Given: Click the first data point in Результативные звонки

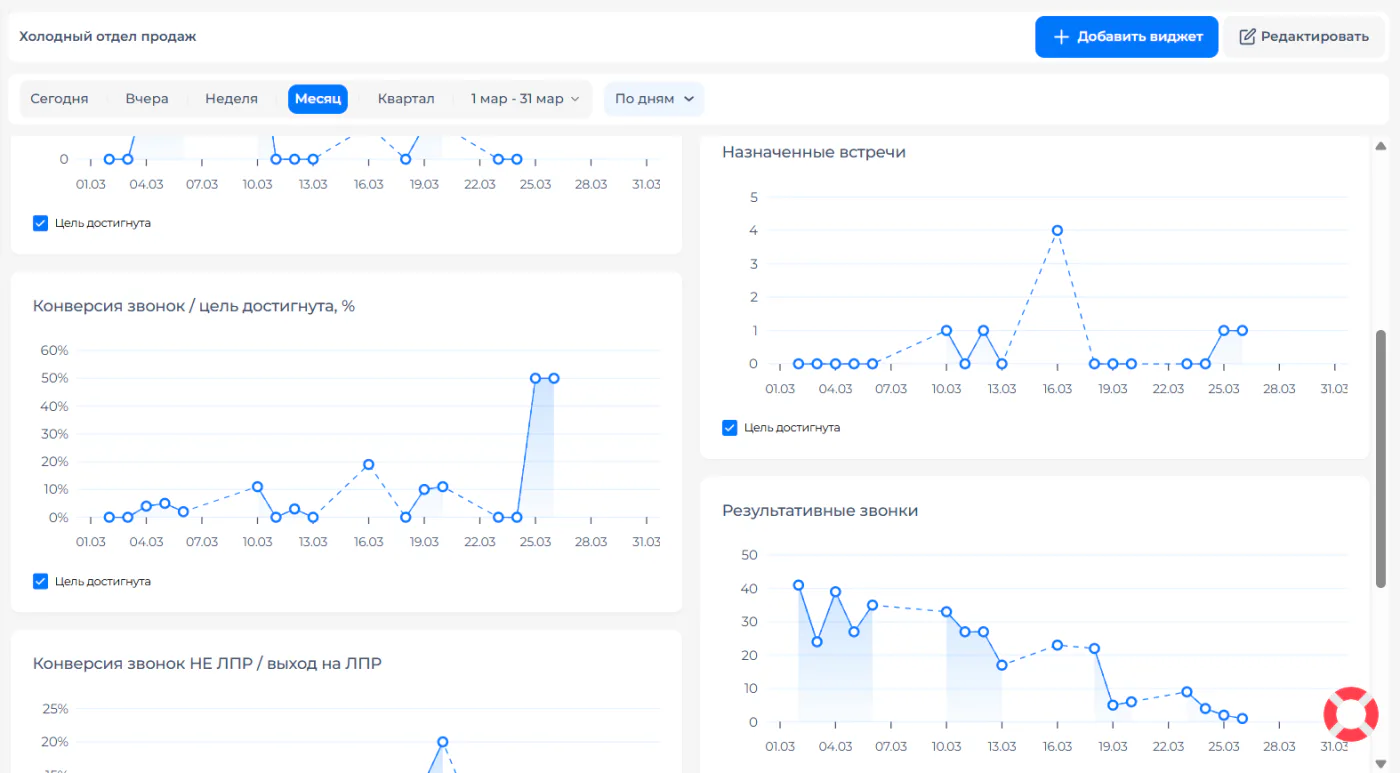Looking at the screenshot, I should pyautogui.click(x=798, y=585).
